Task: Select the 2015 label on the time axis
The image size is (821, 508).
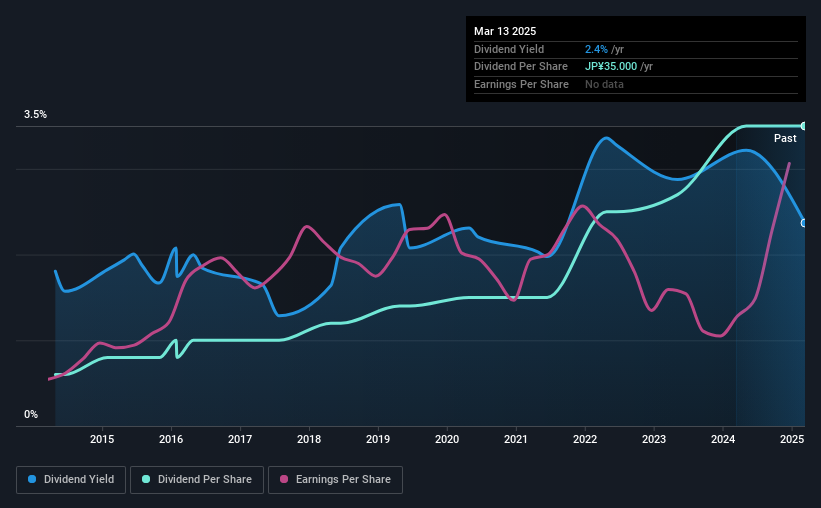Action: [102, 439]
